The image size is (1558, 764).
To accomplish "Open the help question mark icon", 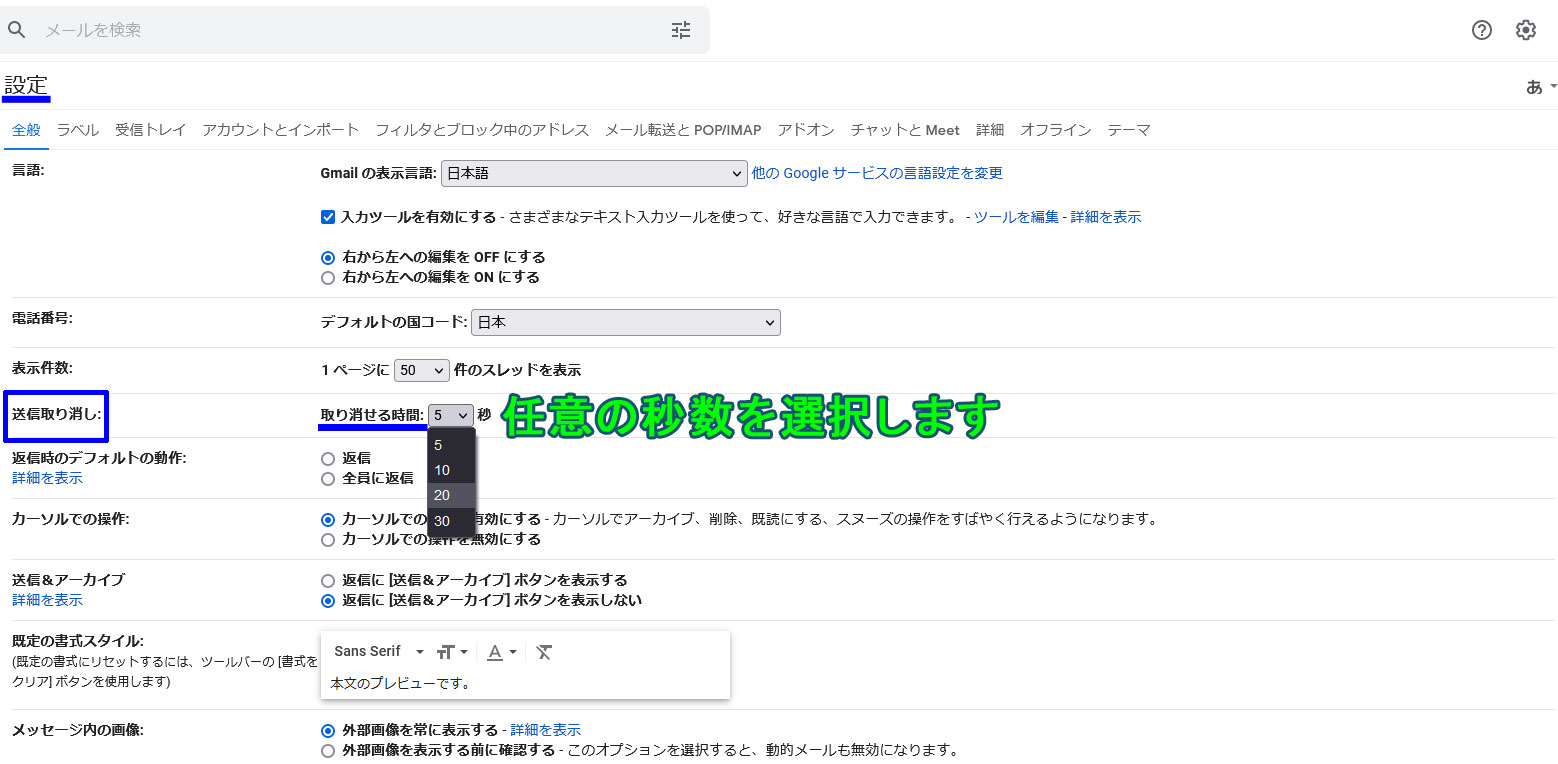I will 1482,30.
